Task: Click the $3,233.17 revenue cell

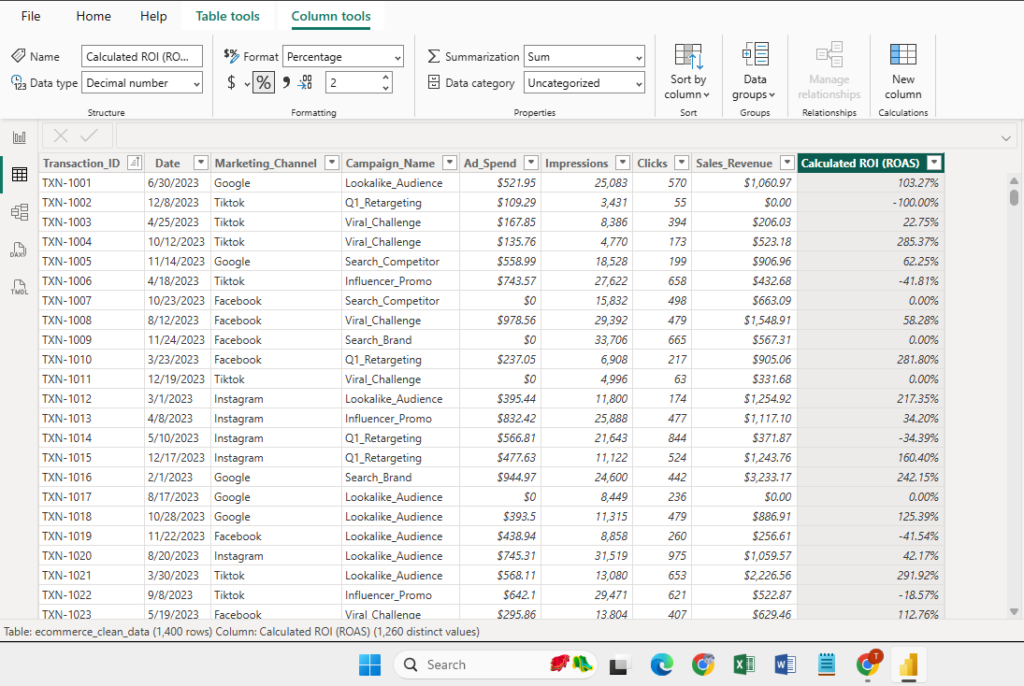Action: click(744, 477)
